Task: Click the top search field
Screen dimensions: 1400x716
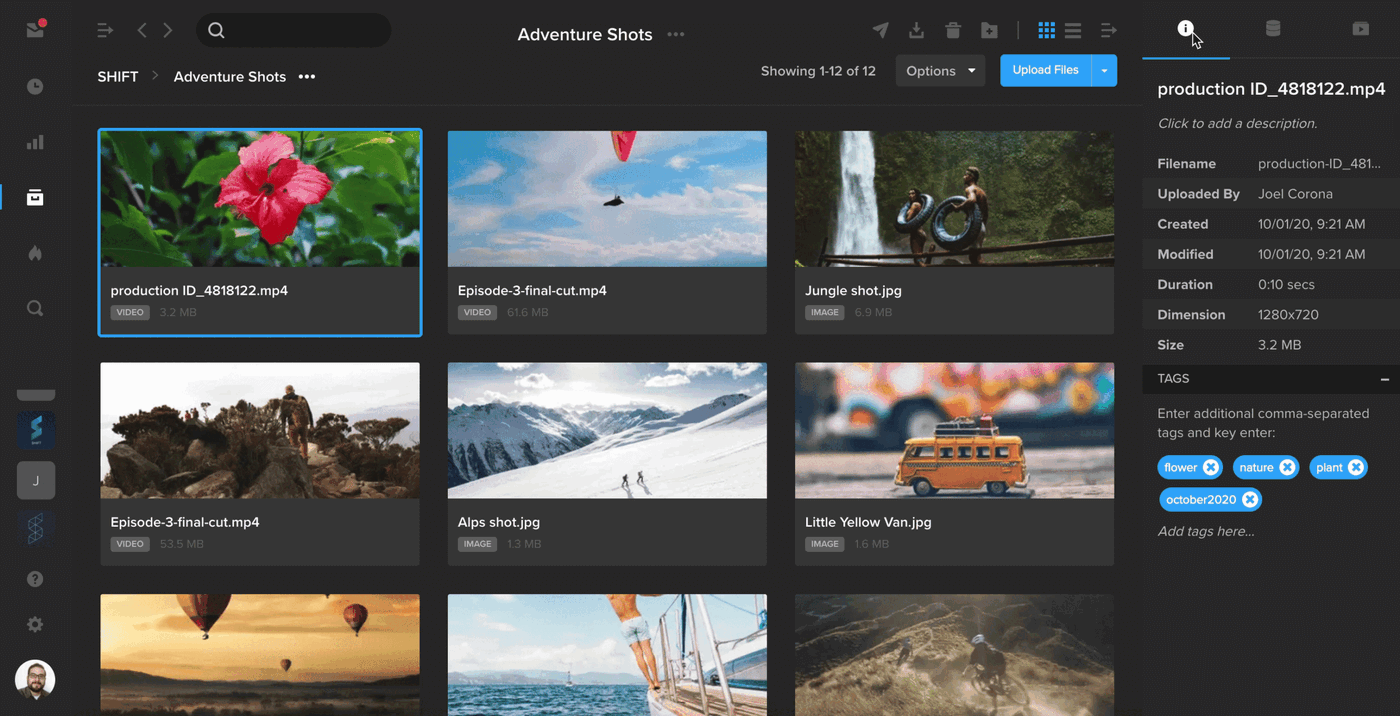Action: tap(293, 30)
